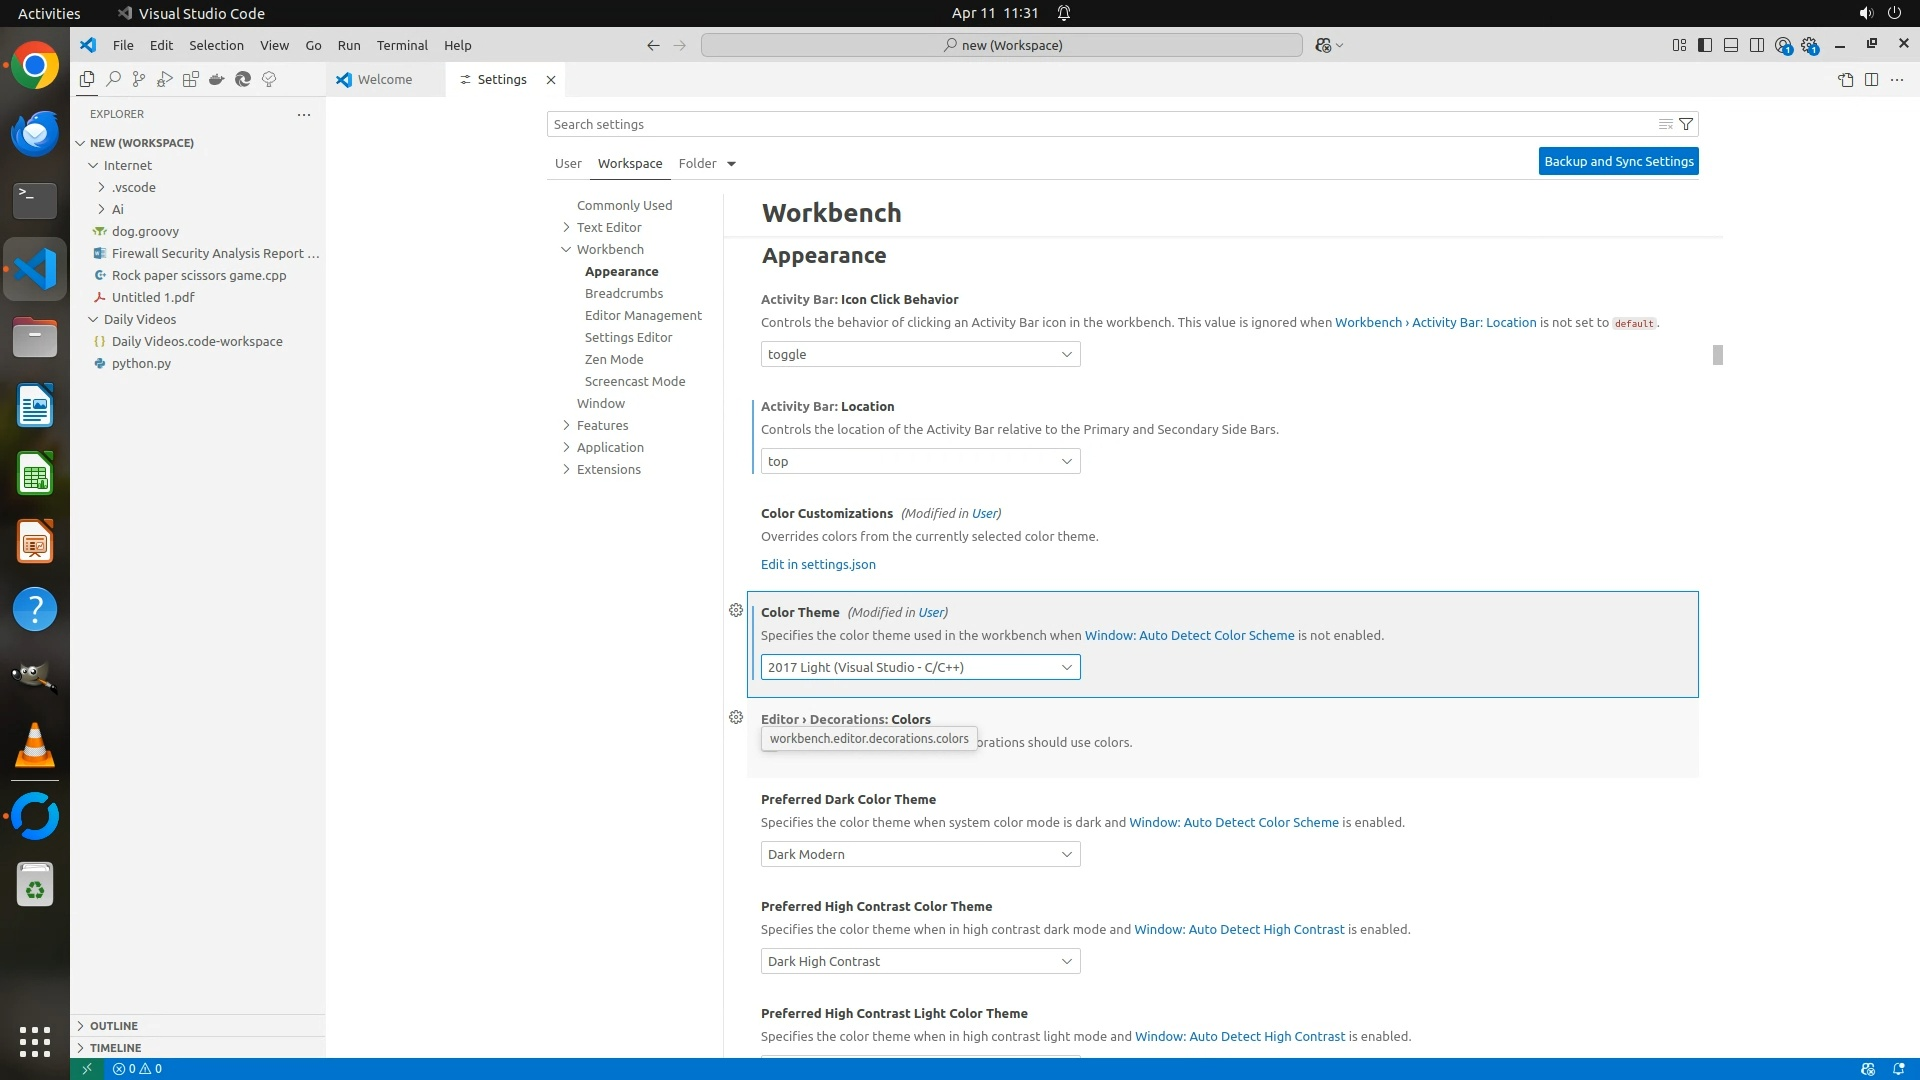The image size is (1920, 1080).
Task: Open the Color Theme dropdown
Action: pos(920,667)
